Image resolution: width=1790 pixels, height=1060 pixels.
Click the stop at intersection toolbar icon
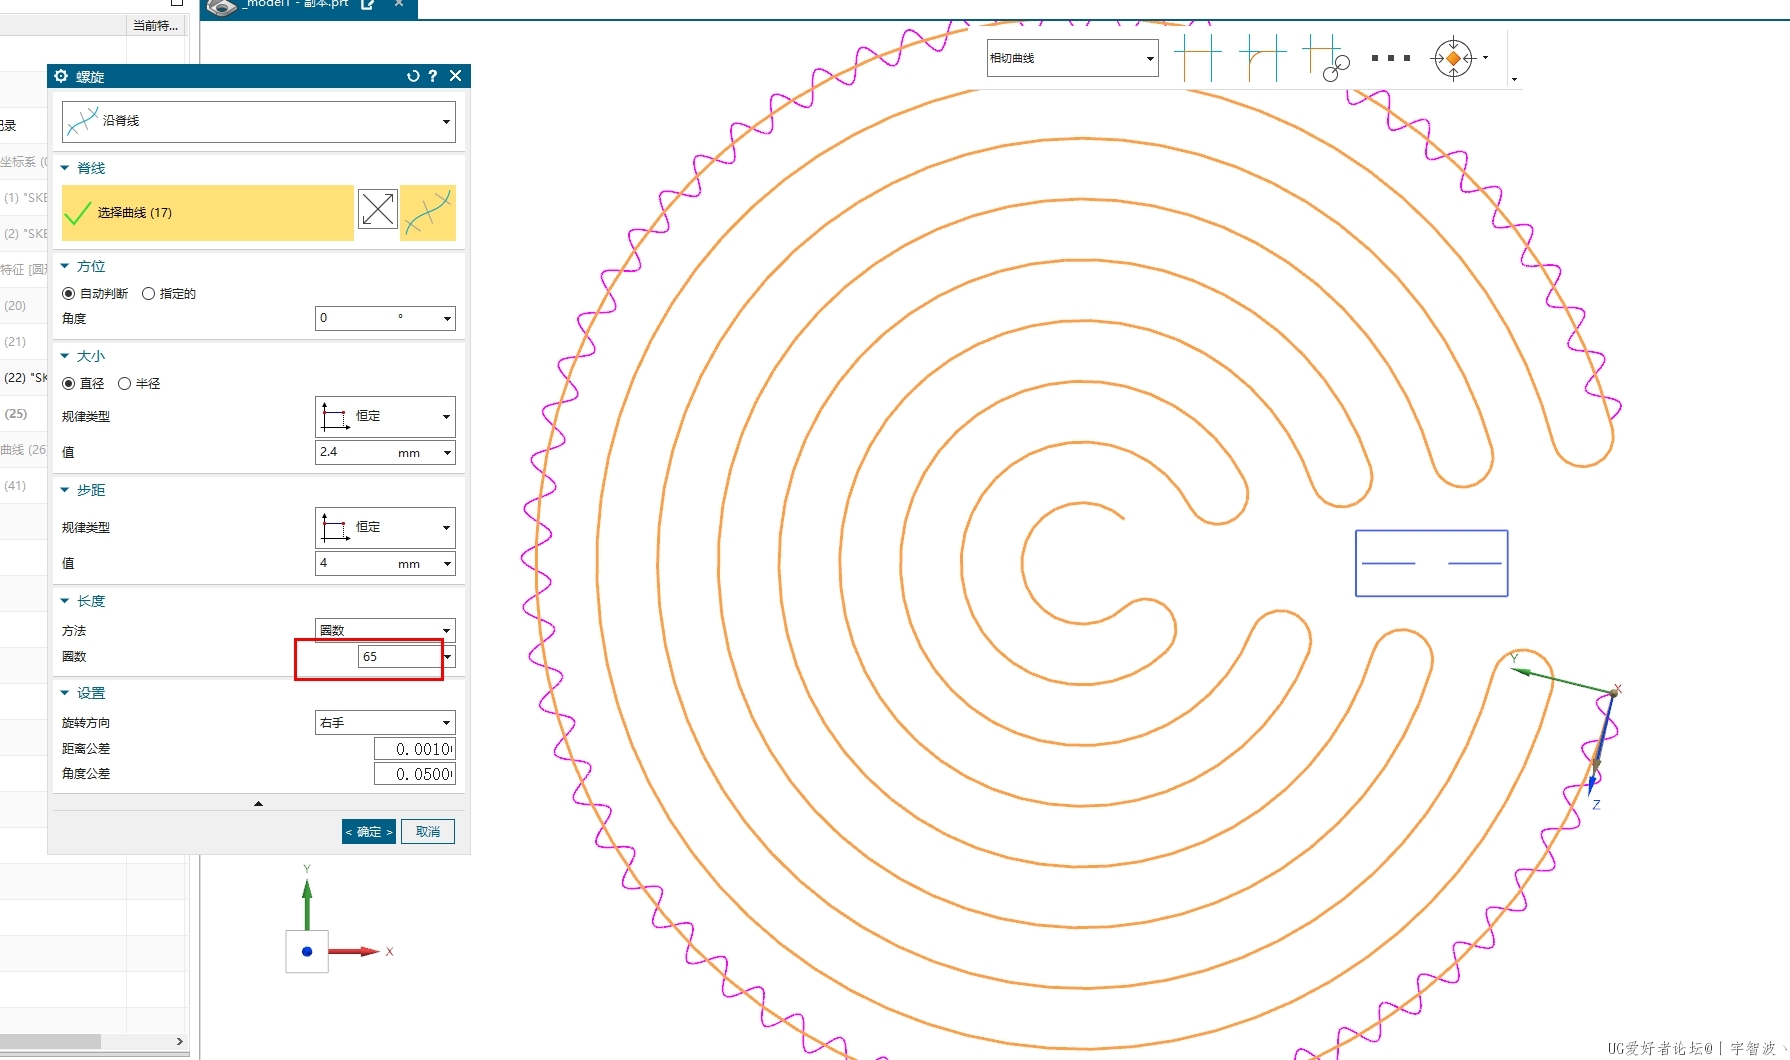coord(1198,58)
